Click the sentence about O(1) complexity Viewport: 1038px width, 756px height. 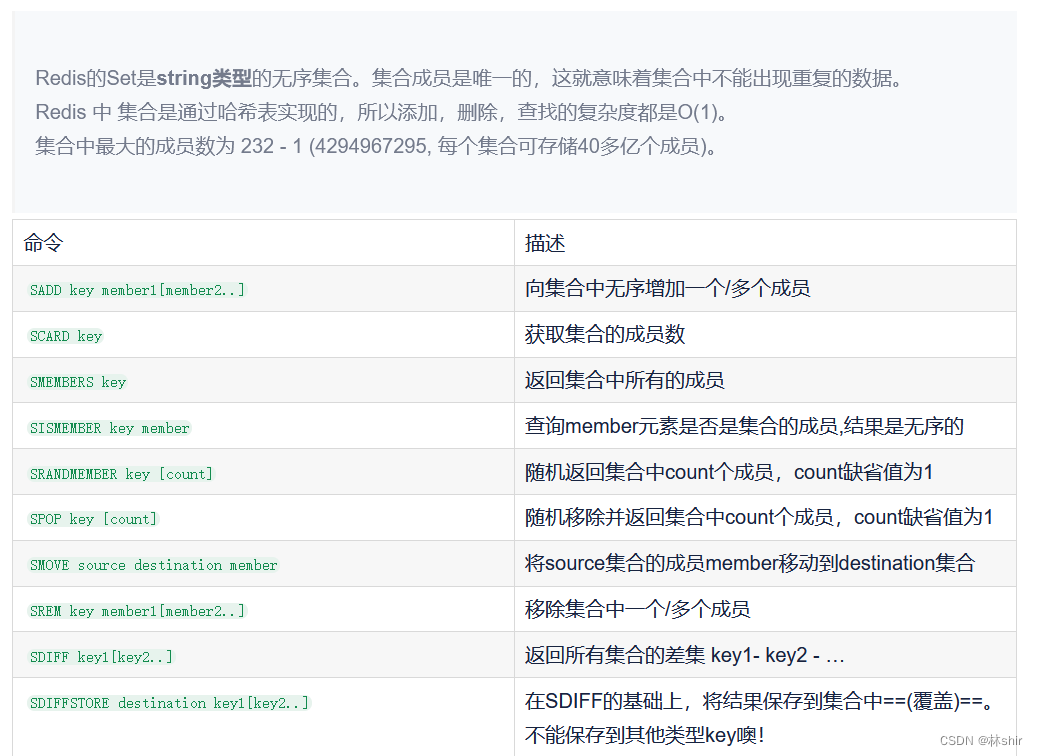(x=382, y=112)
